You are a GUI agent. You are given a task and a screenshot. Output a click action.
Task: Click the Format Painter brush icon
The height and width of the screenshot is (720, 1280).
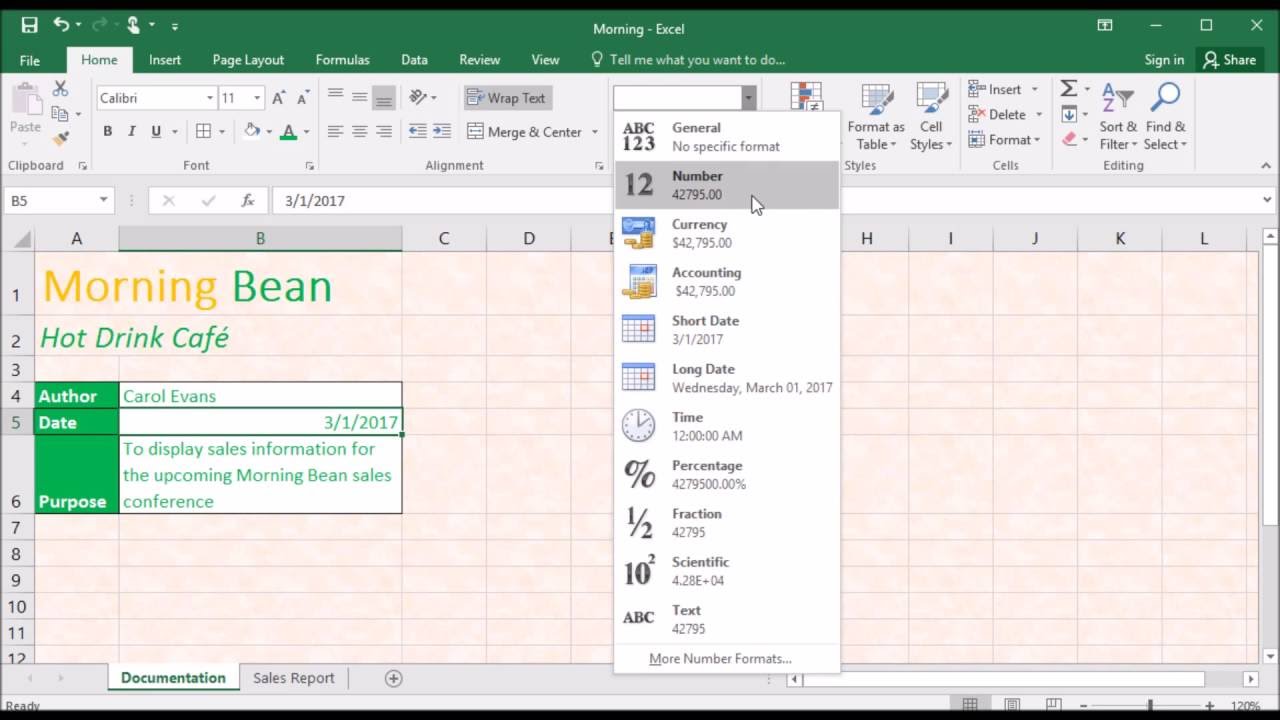tap(60, 139)
